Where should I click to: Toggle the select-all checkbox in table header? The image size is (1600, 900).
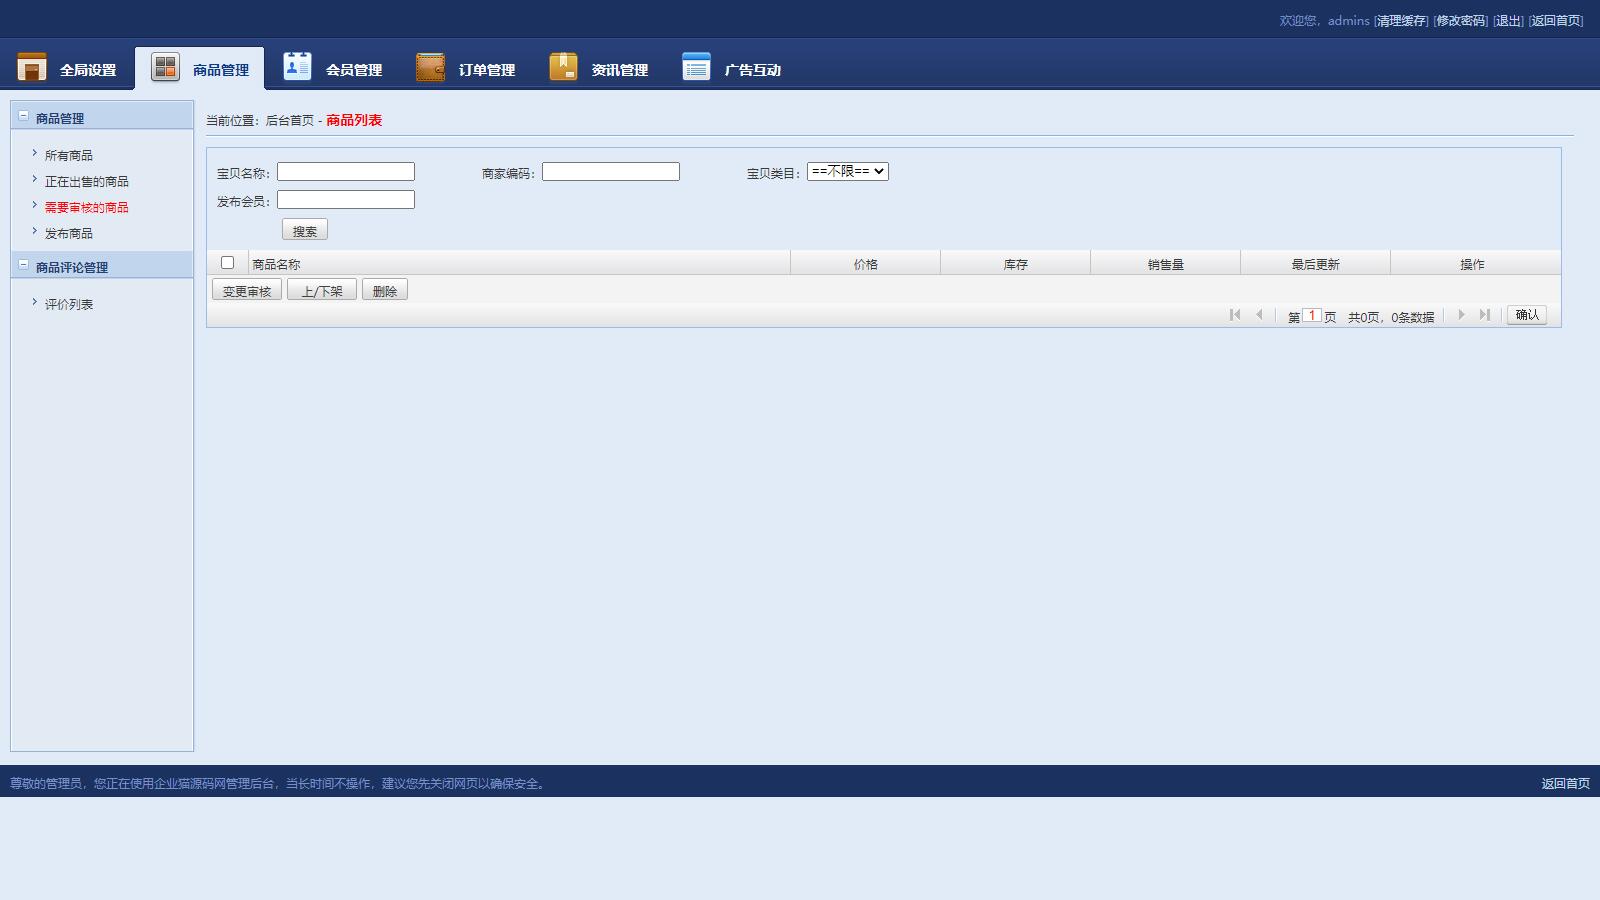tap(227, 263)
